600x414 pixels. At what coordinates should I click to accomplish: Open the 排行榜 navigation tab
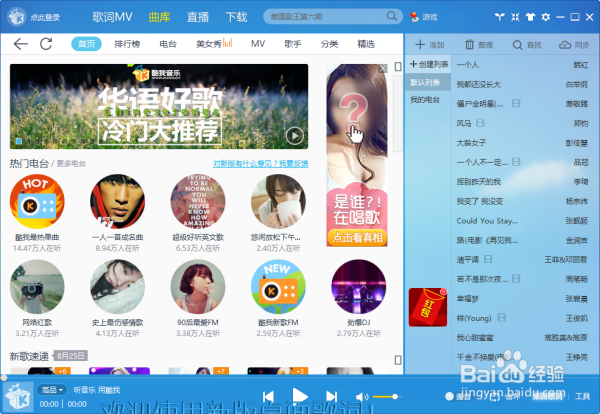click(127, 44)
